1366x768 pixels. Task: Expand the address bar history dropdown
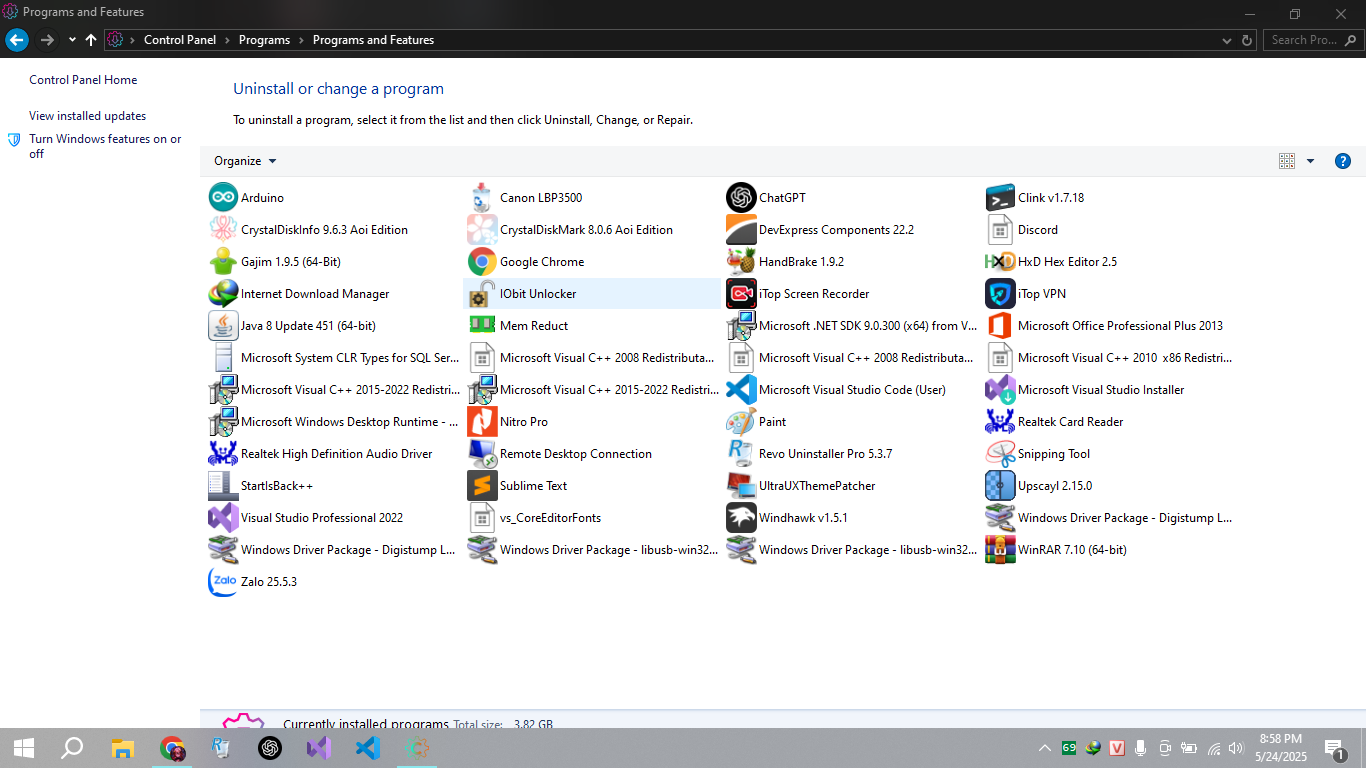click(1227, 40)
